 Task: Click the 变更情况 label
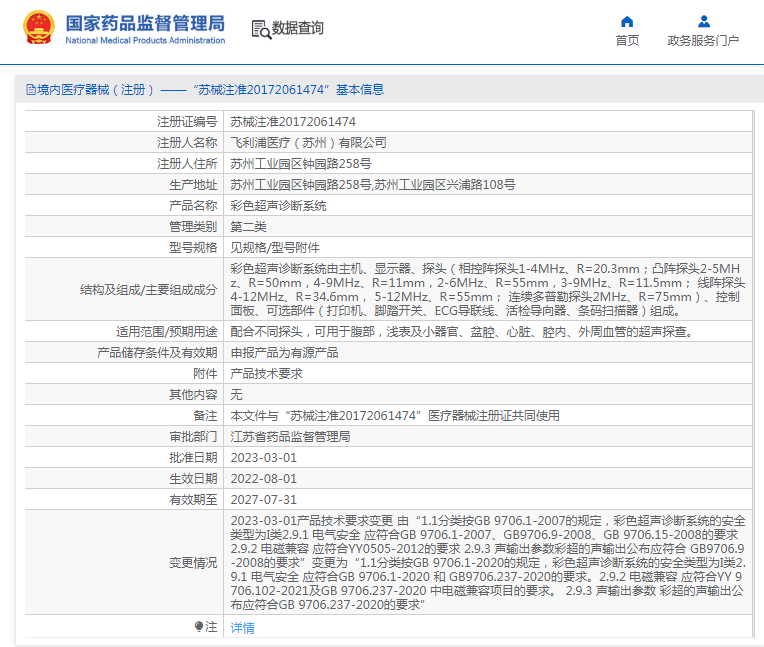193,563
